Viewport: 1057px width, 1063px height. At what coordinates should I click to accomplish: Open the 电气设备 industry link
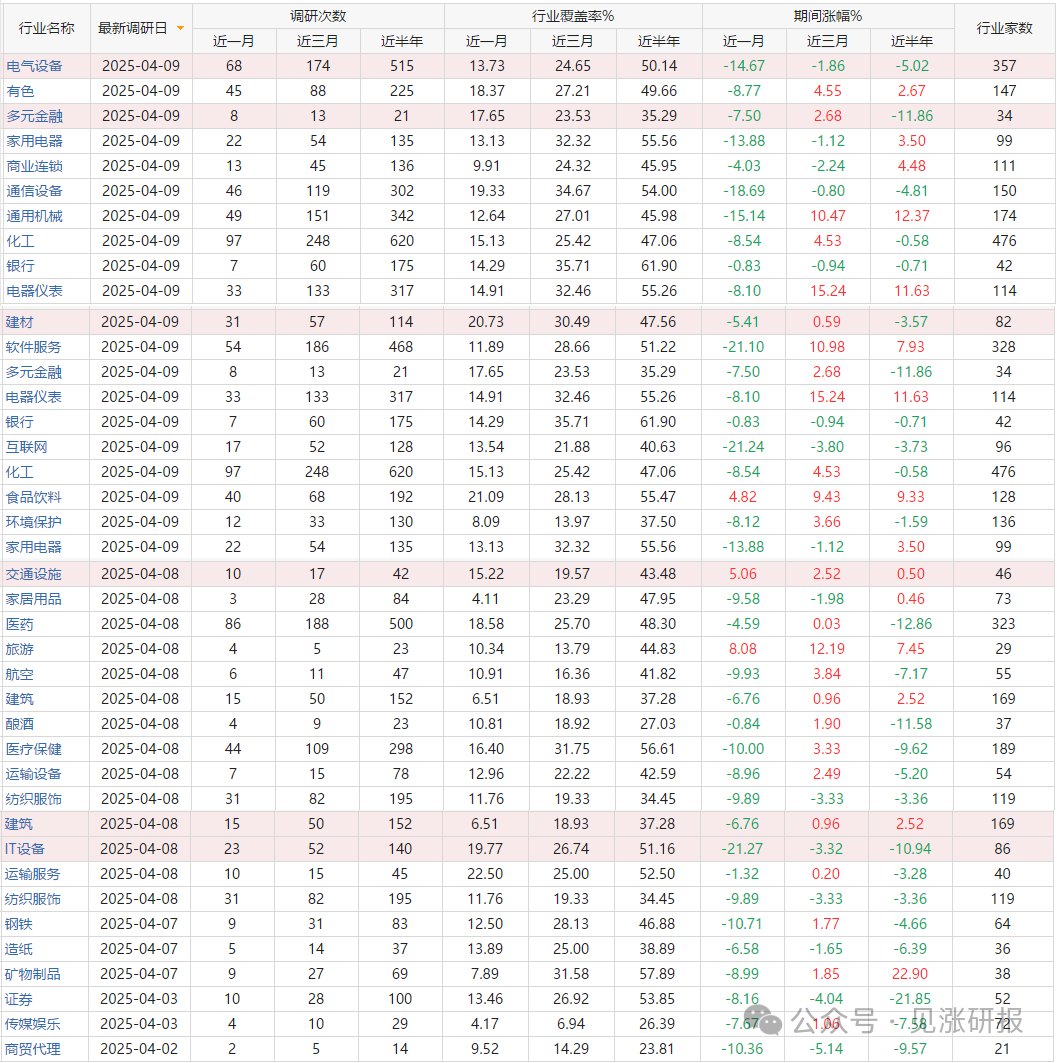[x=34, y=66]
